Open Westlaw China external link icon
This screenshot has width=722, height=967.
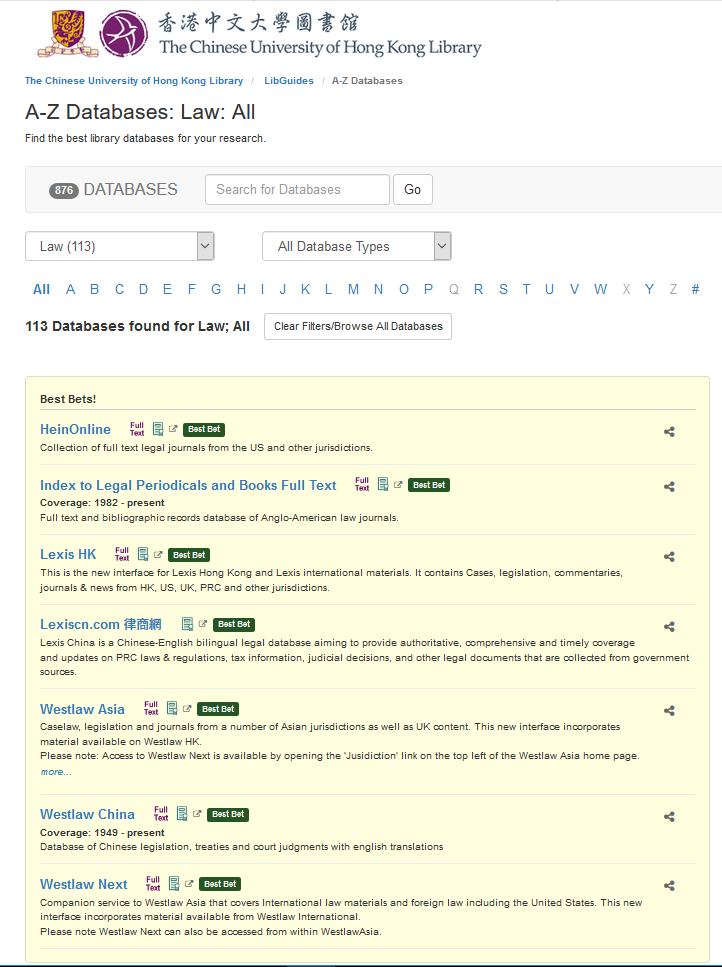click(x=197, y=813)
